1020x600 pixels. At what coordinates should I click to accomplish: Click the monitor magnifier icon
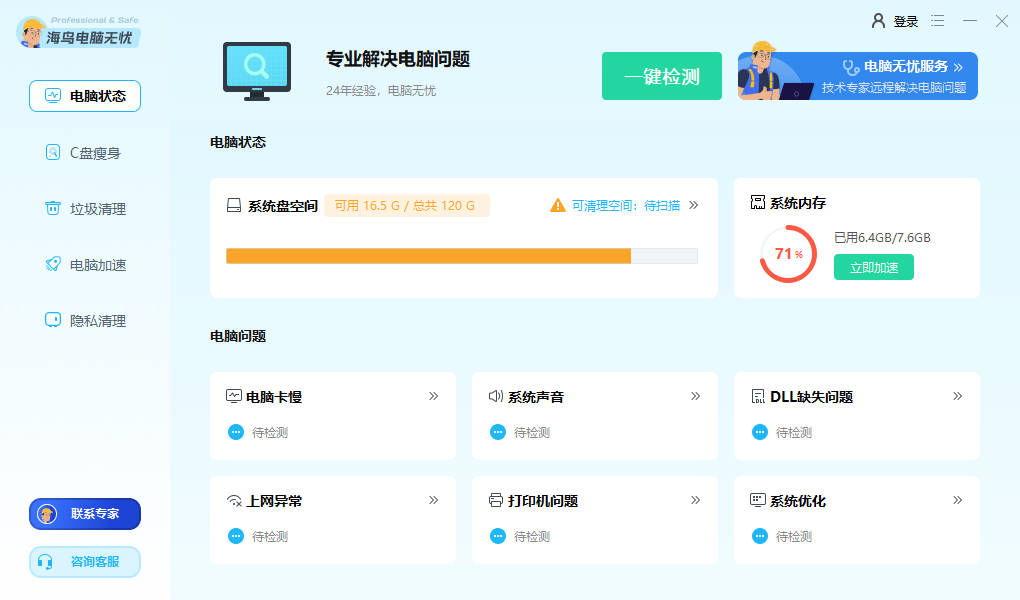click(257, 72)
